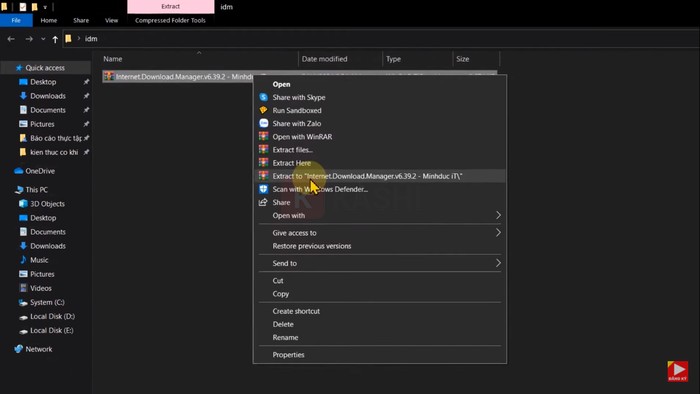The width and height of the screenshot is (700, 394).
Task: Click the red subscribe play logo
Action: point(678,371)
